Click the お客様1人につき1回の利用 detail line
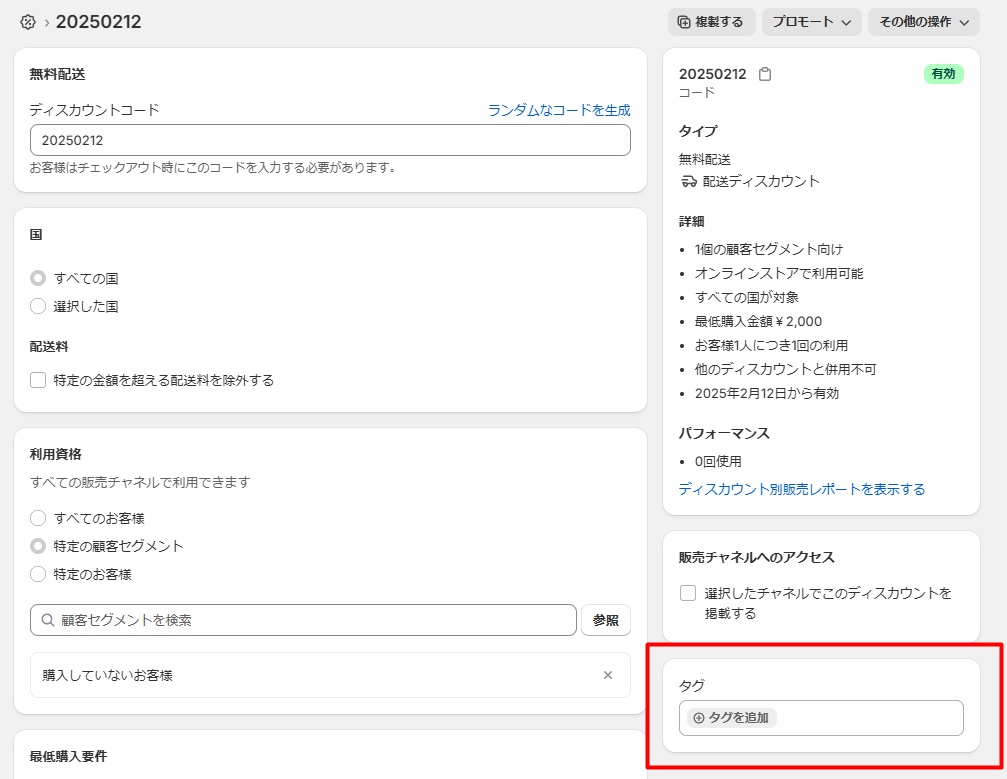Screen dimensions: 1007x779 (x=771, y=346)
